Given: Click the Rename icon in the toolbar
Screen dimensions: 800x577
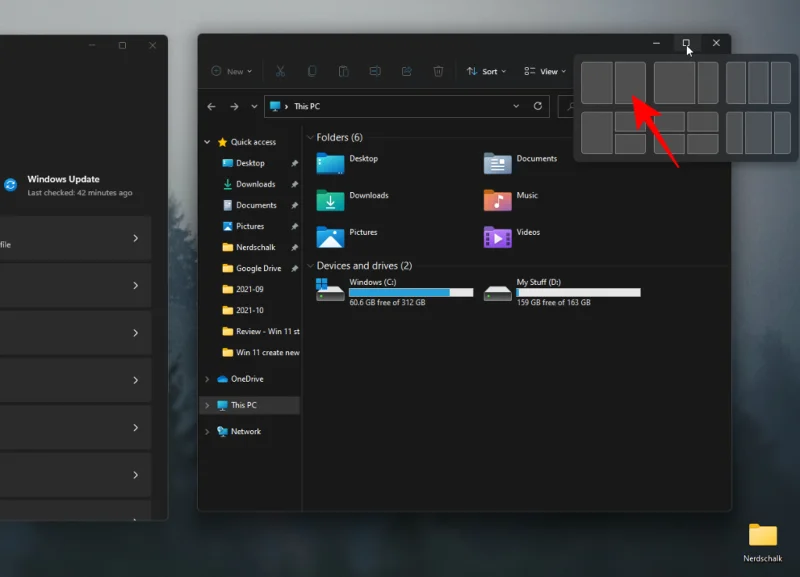Looking at the screenshot, I should tap(375, 71).
